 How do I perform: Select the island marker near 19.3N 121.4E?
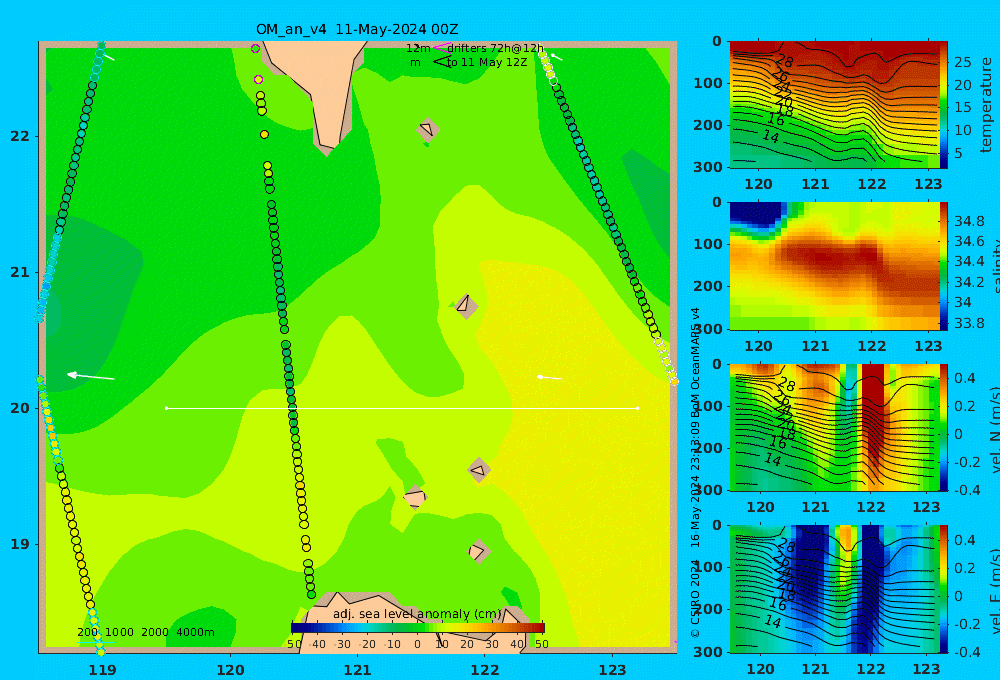pyautogui.click(x=415, y=498)
